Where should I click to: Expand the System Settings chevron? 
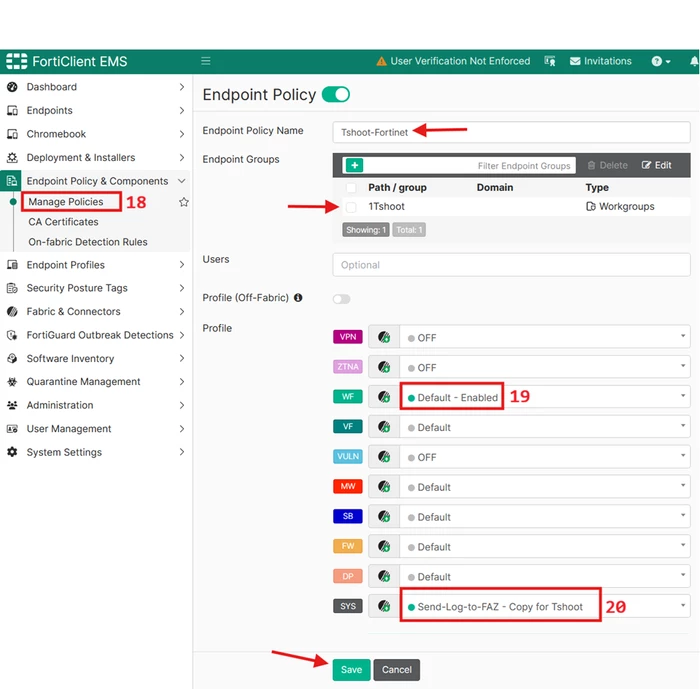click(x=182, y=452)
